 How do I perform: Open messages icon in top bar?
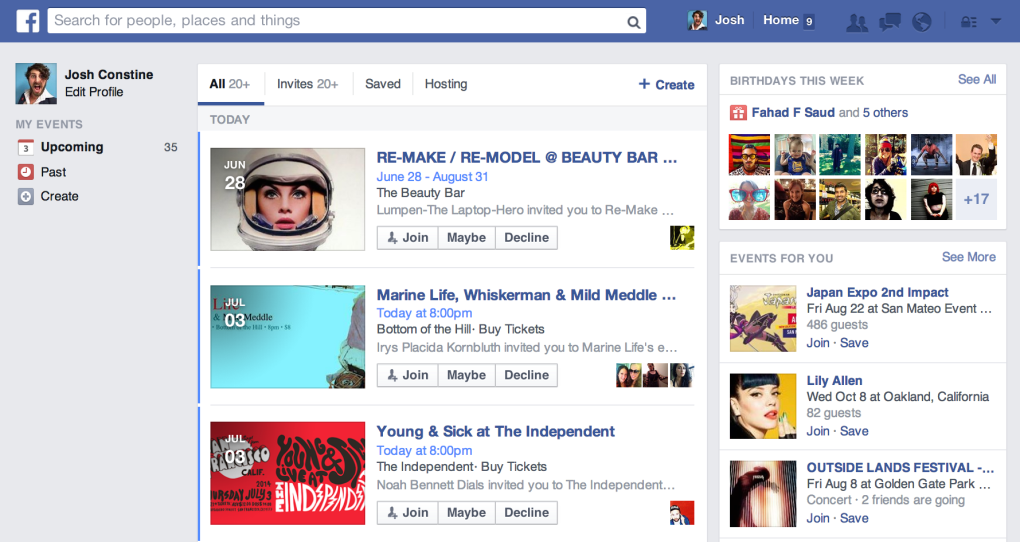(x=889, y=22)
